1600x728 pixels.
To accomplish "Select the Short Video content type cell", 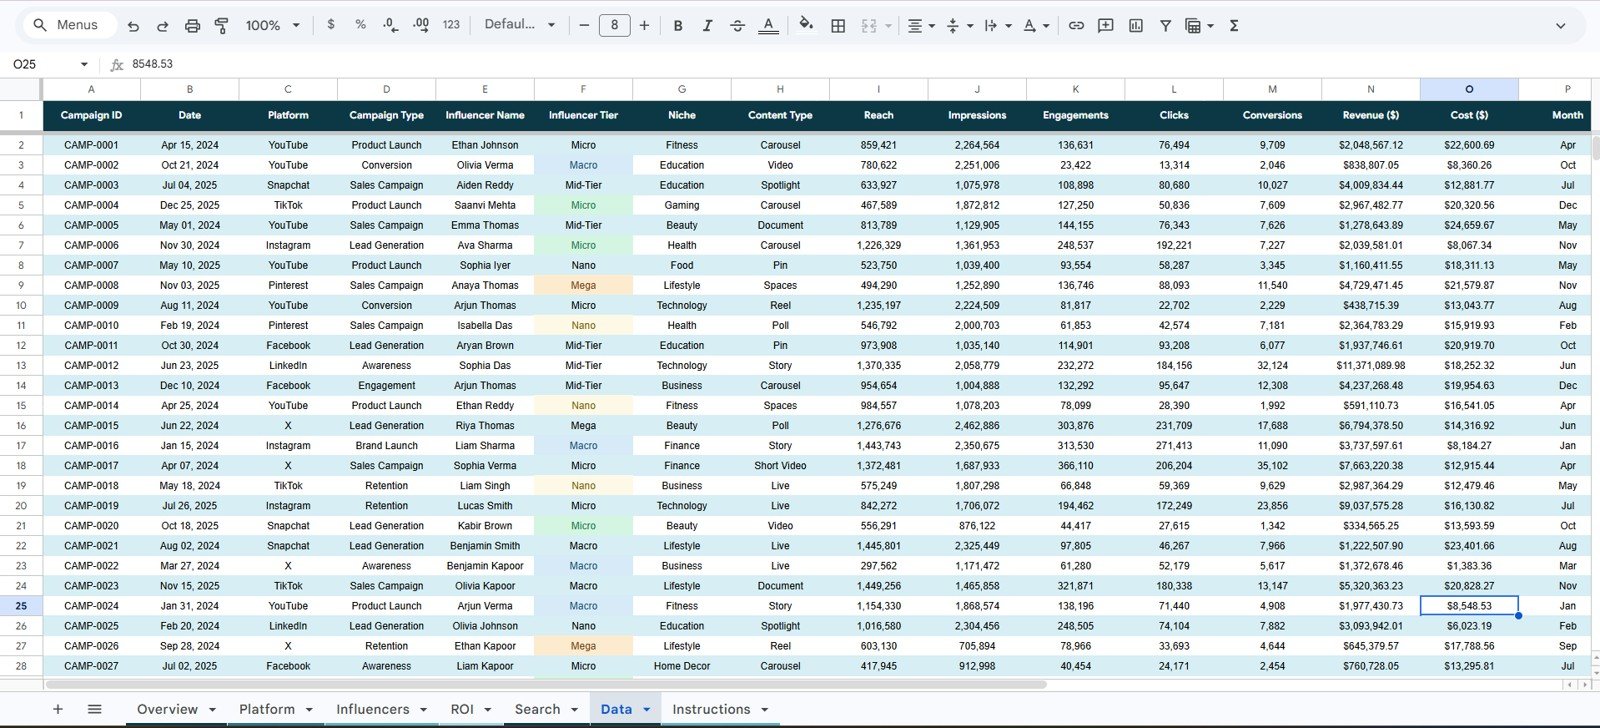I will pyautogui.click(x=780, y=466).
